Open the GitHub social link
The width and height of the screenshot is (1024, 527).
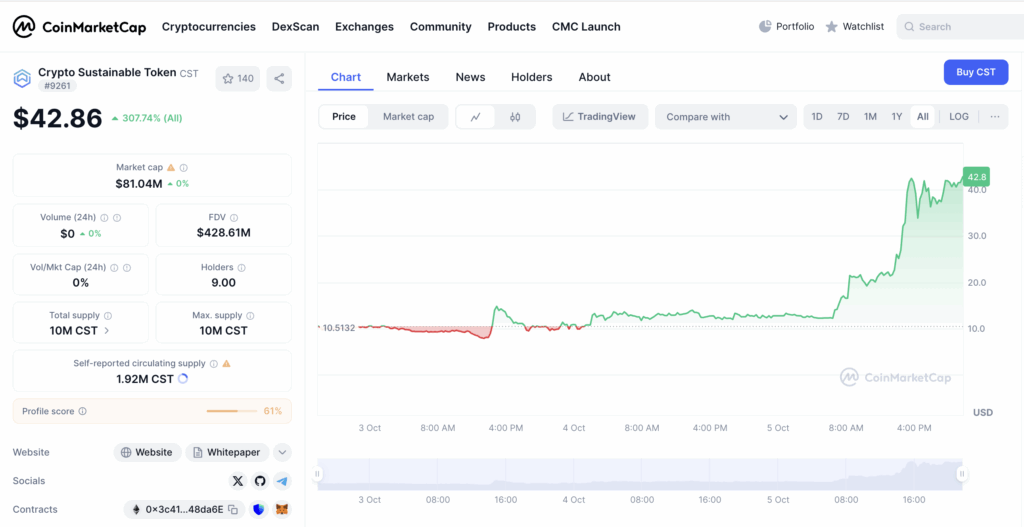[260, 481]
